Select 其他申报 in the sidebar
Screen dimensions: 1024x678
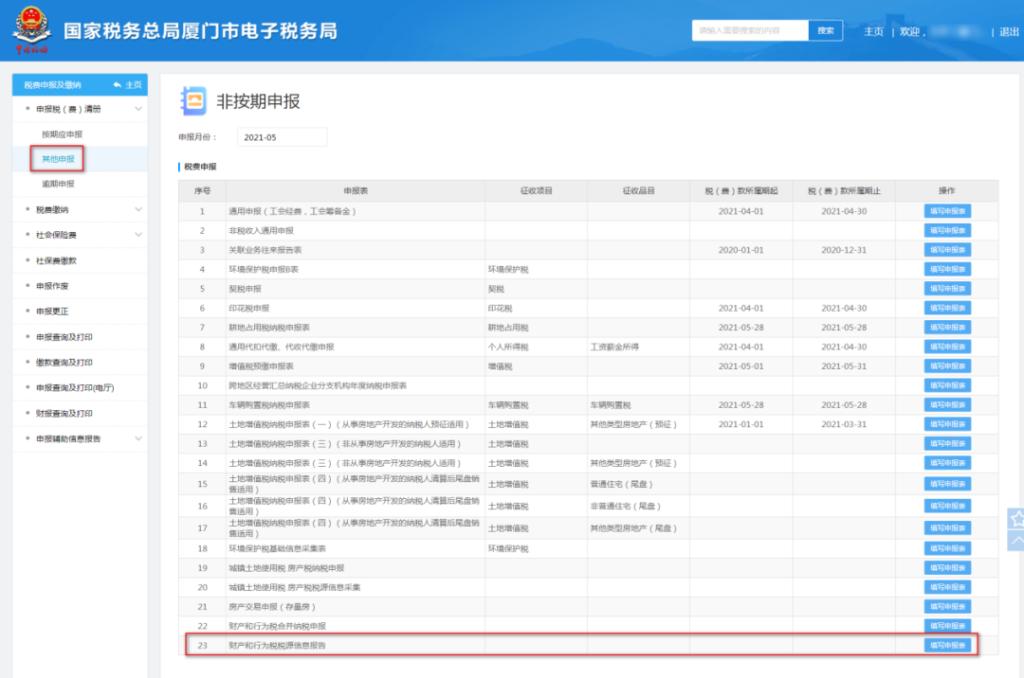point(57,159)
